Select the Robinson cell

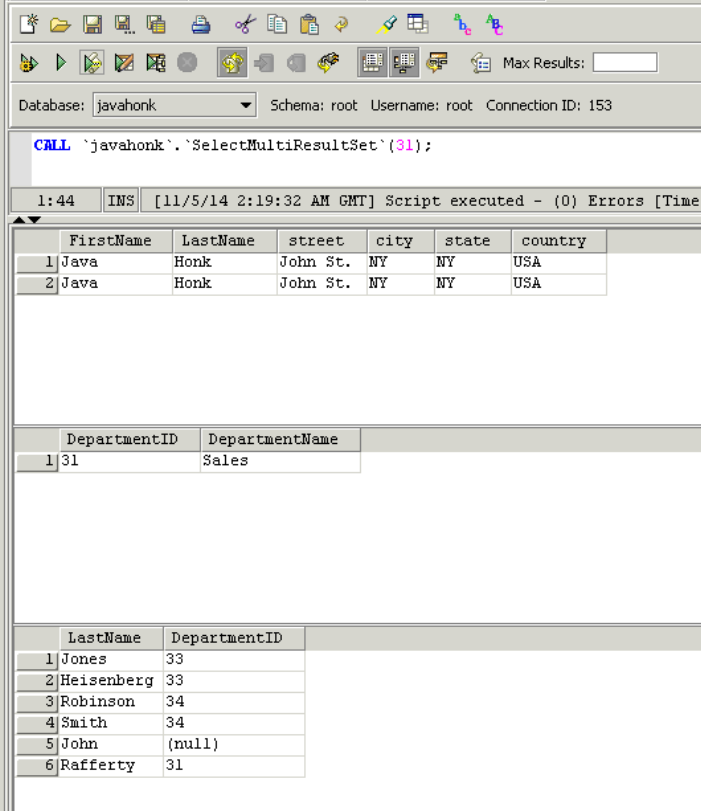coord(111,702)
